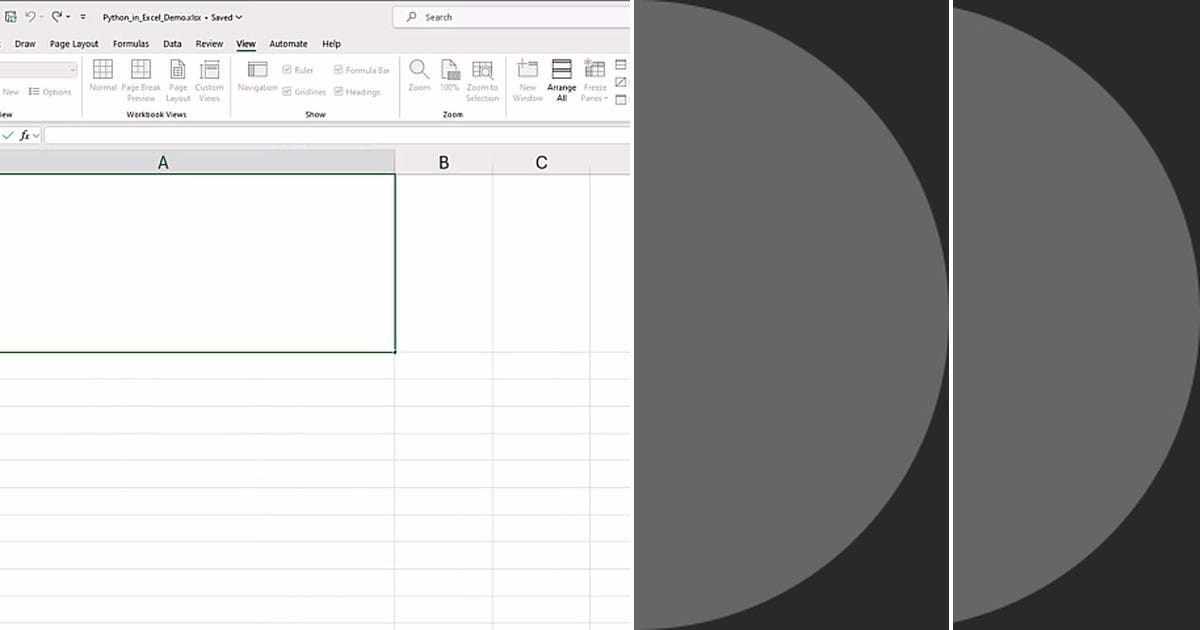Disable Gridlines display
1200x630 pixels.
point(288,91)
